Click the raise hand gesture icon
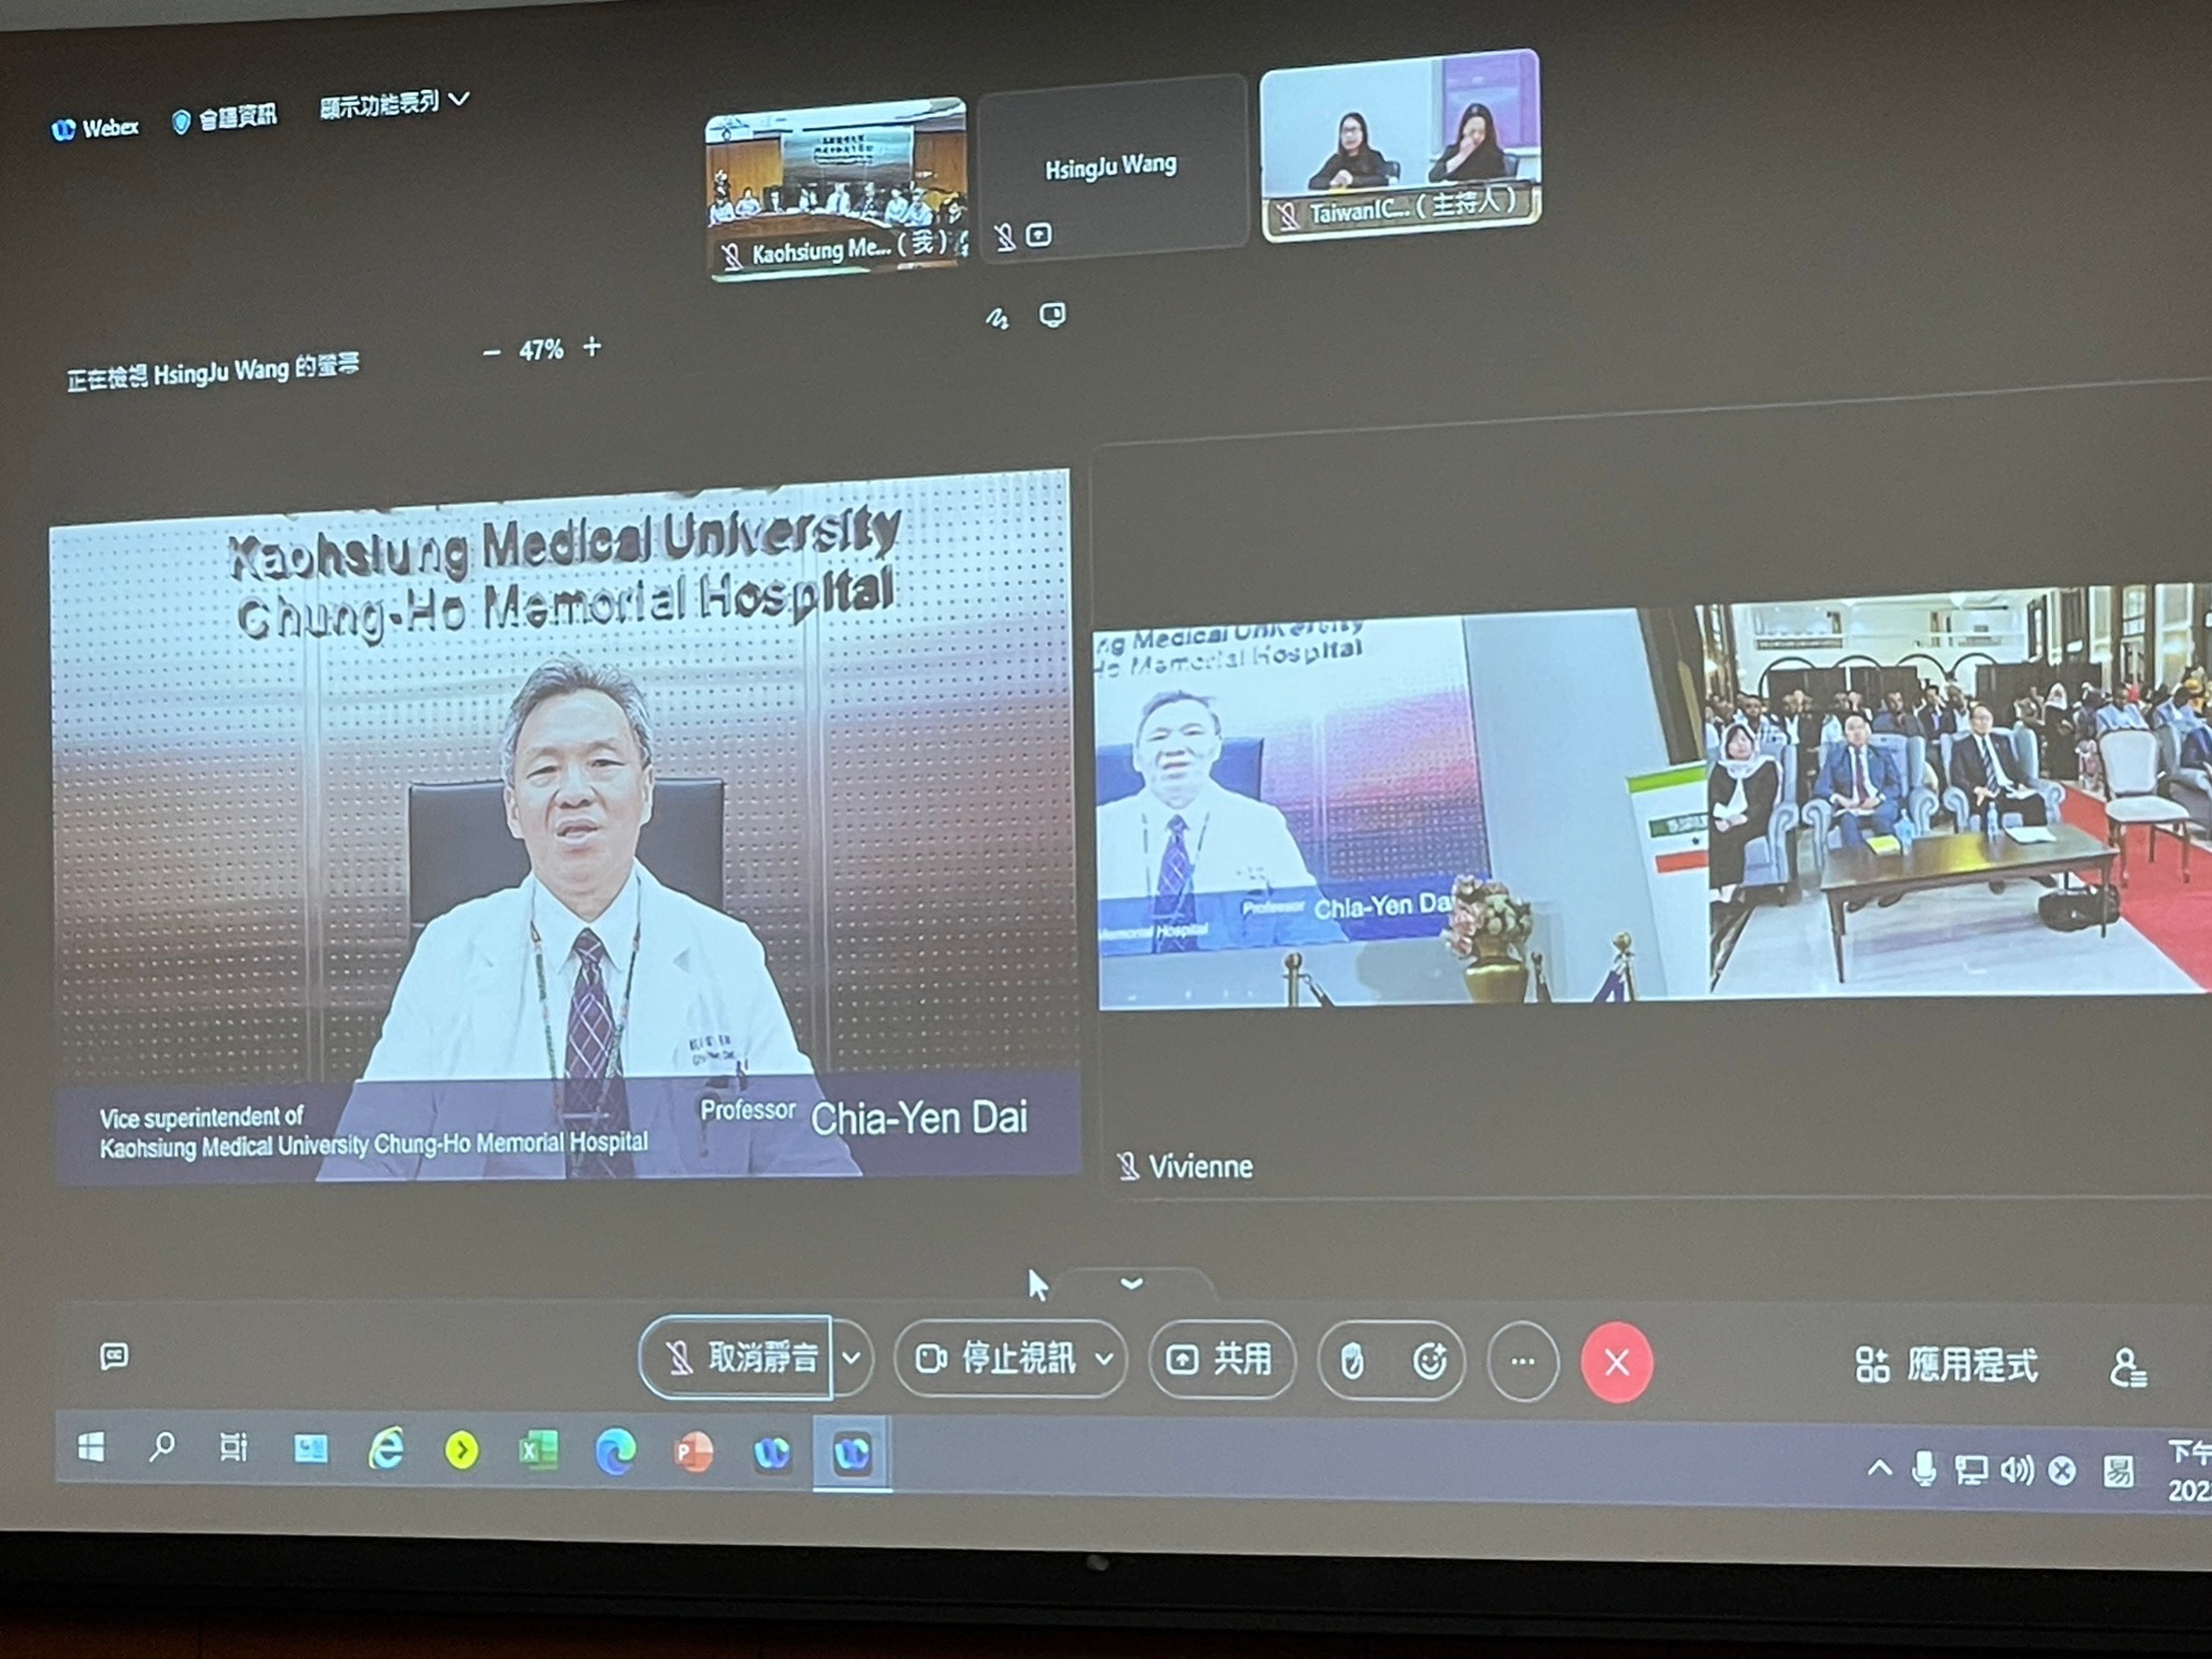The height and width of the screenshot is (1659, 2212). click(1352, 1361)
